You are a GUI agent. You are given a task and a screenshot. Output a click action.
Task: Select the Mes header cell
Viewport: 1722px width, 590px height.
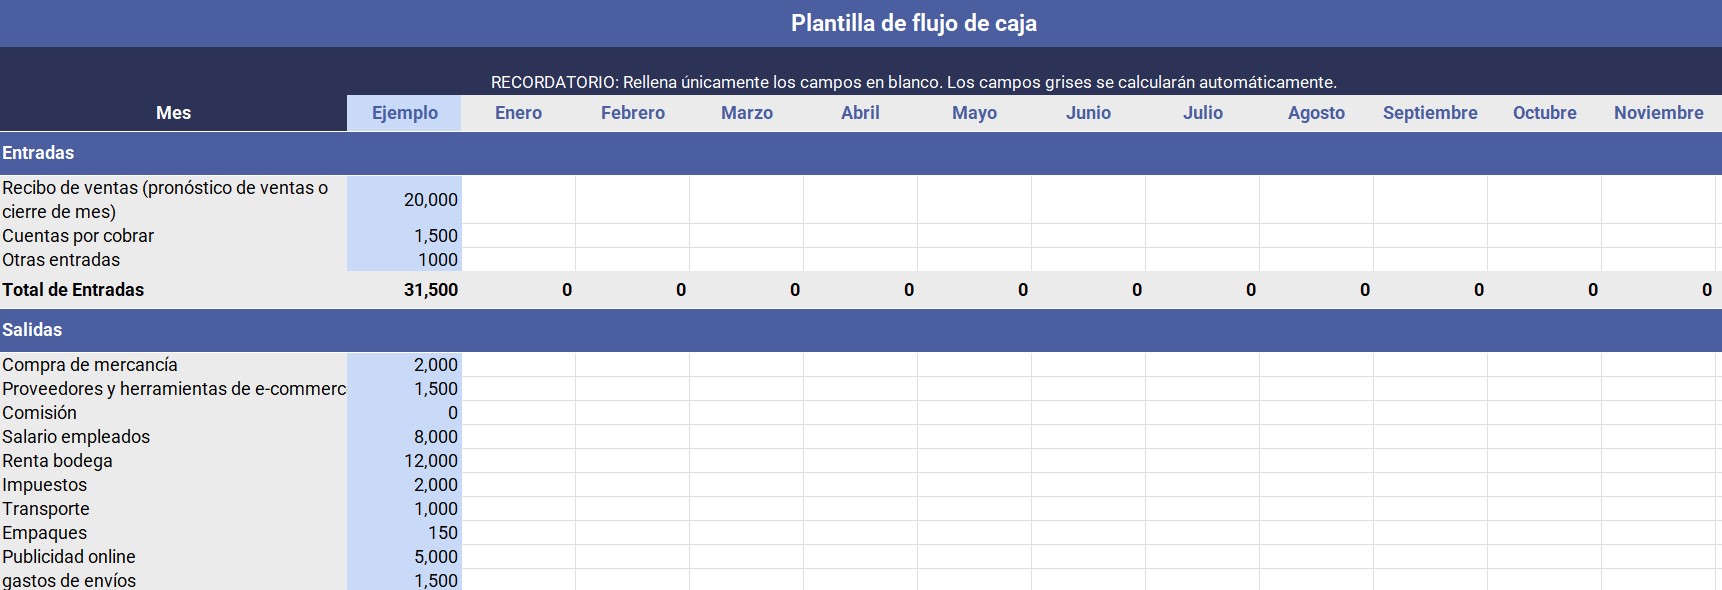coord(173,113)
